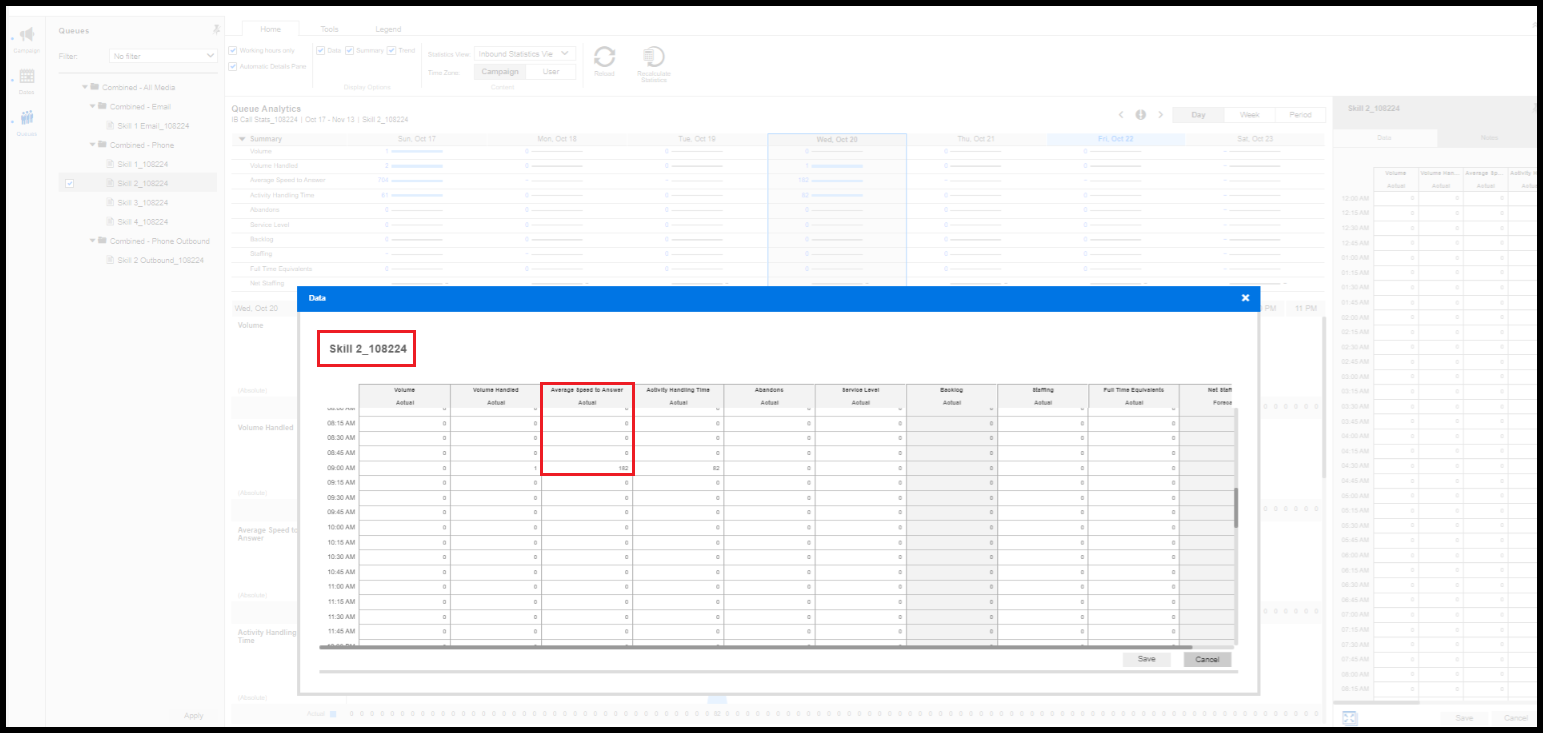Click the vertical scrollbar in Data dialog
This screenshot has width=1543, height=733.
pos(1236,508)
